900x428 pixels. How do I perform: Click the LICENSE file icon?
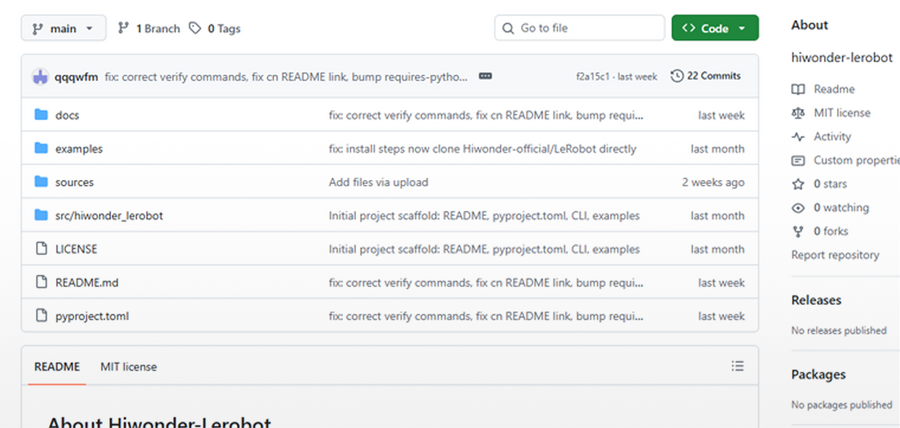point(41,248)
